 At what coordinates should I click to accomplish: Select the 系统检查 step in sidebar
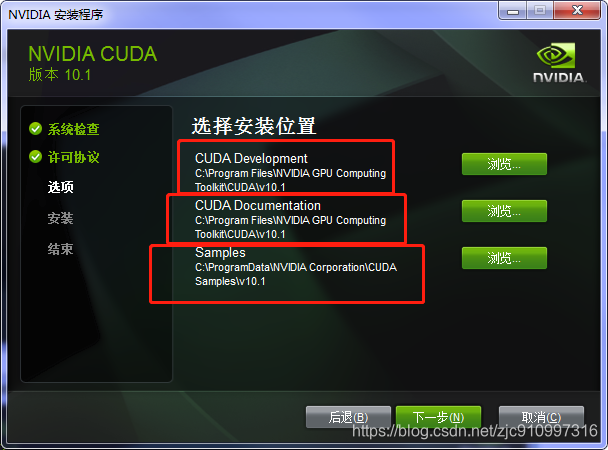click(74, 129)
